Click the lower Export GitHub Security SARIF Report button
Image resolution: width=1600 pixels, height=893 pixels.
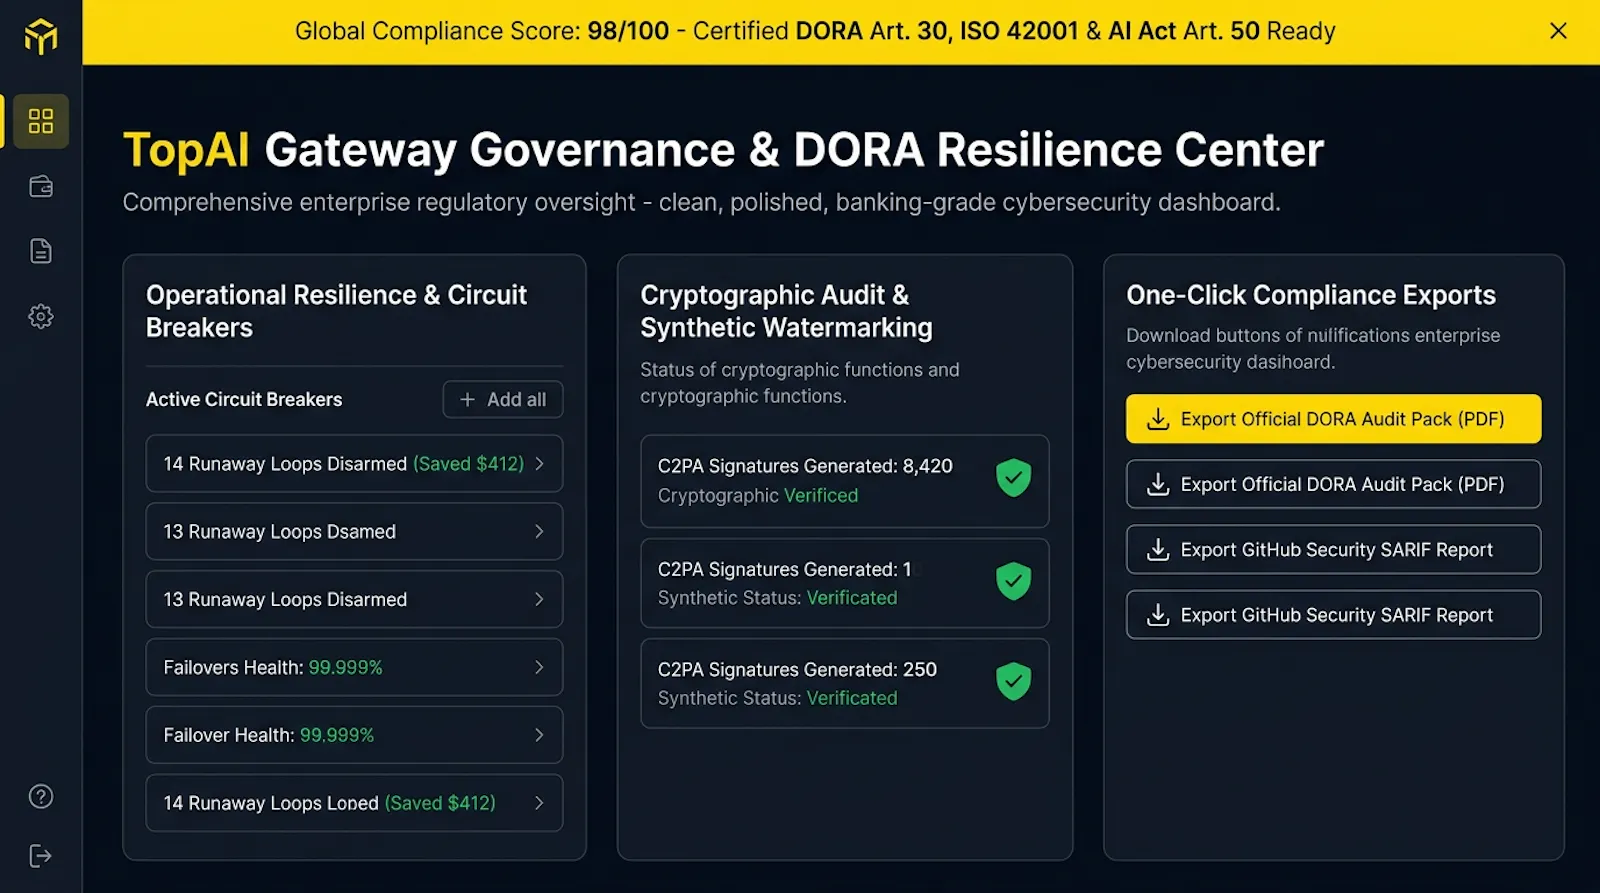(x=1333, y=615)
